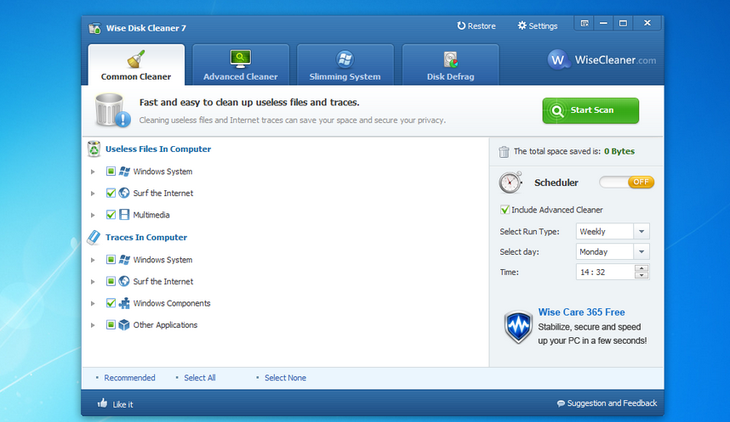Uncheck the Multimedia checkbox
730x422 pixels.
coord(111,215)
